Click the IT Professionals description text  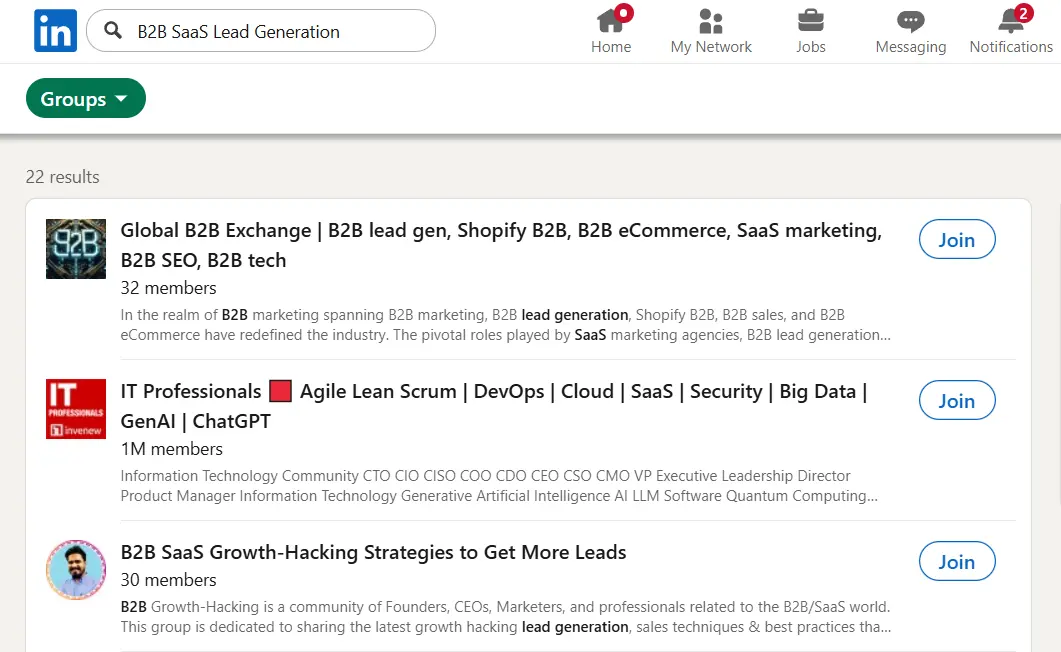tap(499, 486)
